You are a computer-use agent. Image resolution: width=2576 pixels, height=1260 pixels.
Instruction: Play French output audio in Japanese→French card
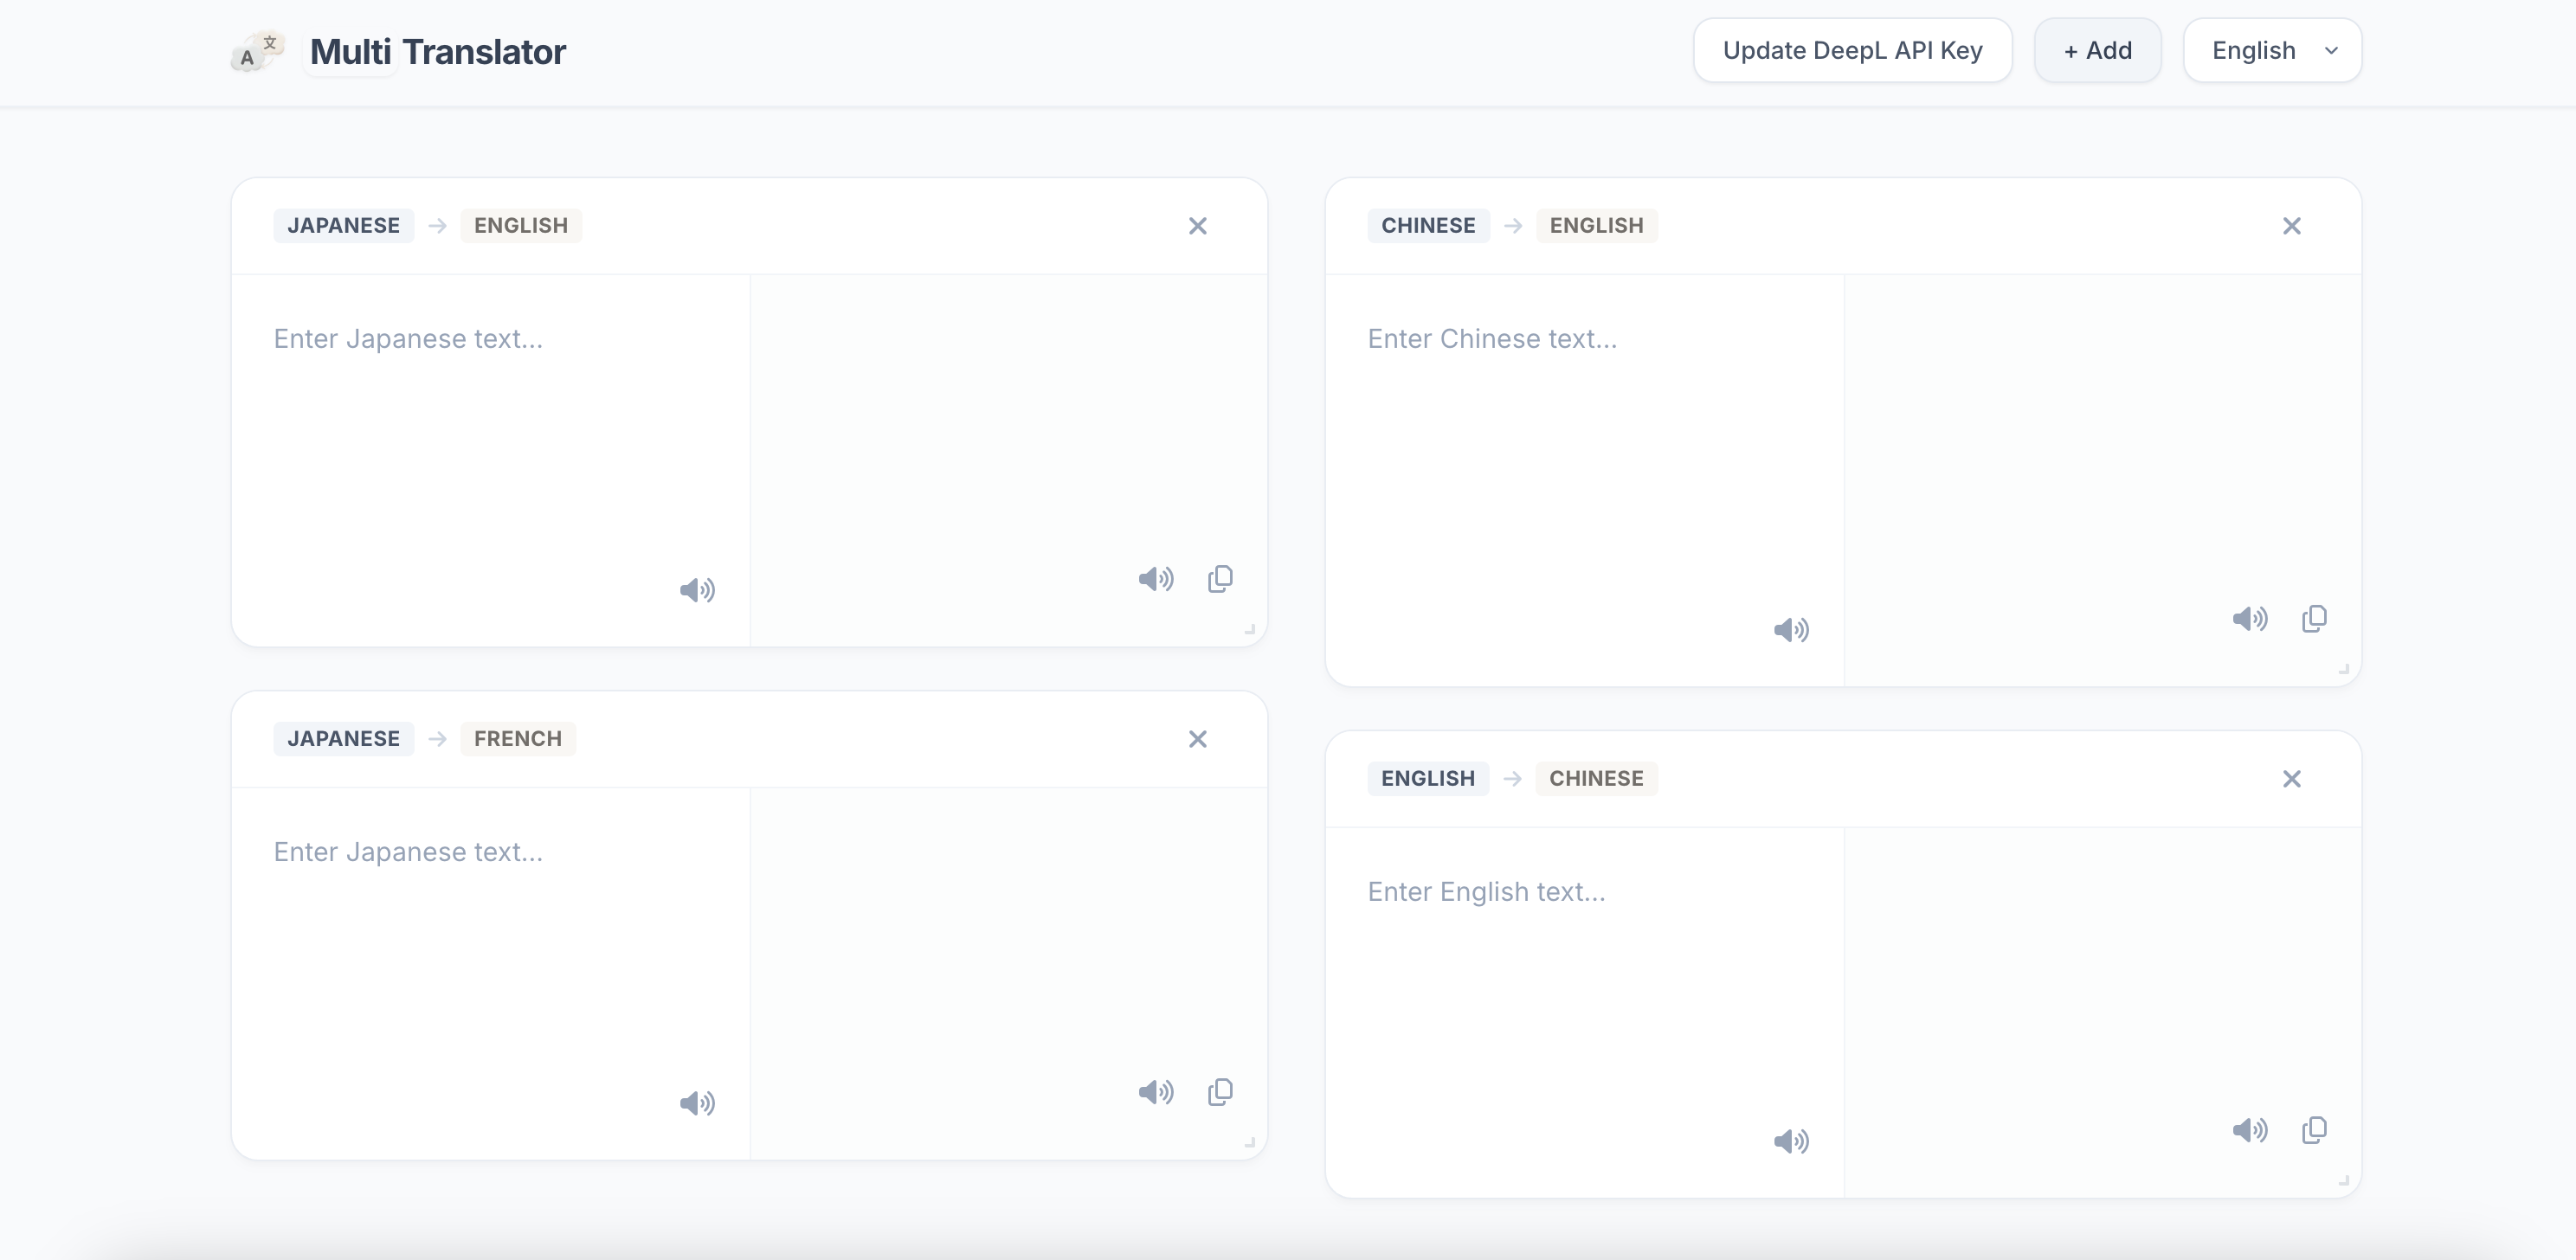(x=1156, y=1092)
